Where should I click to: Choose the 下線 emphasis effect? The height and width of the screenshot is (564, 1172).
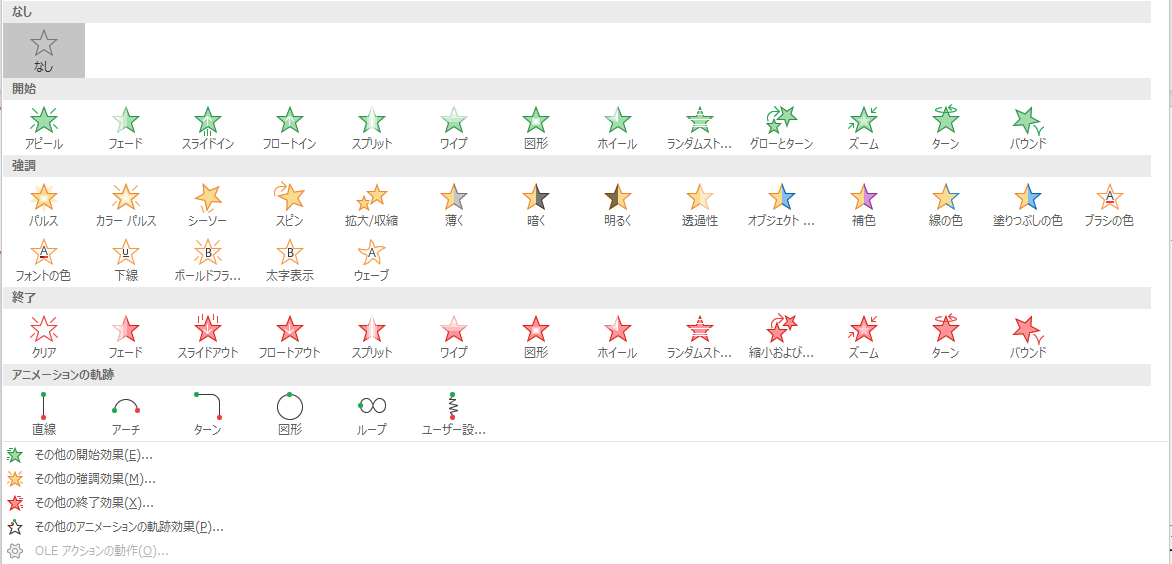(x=126, y=260)
